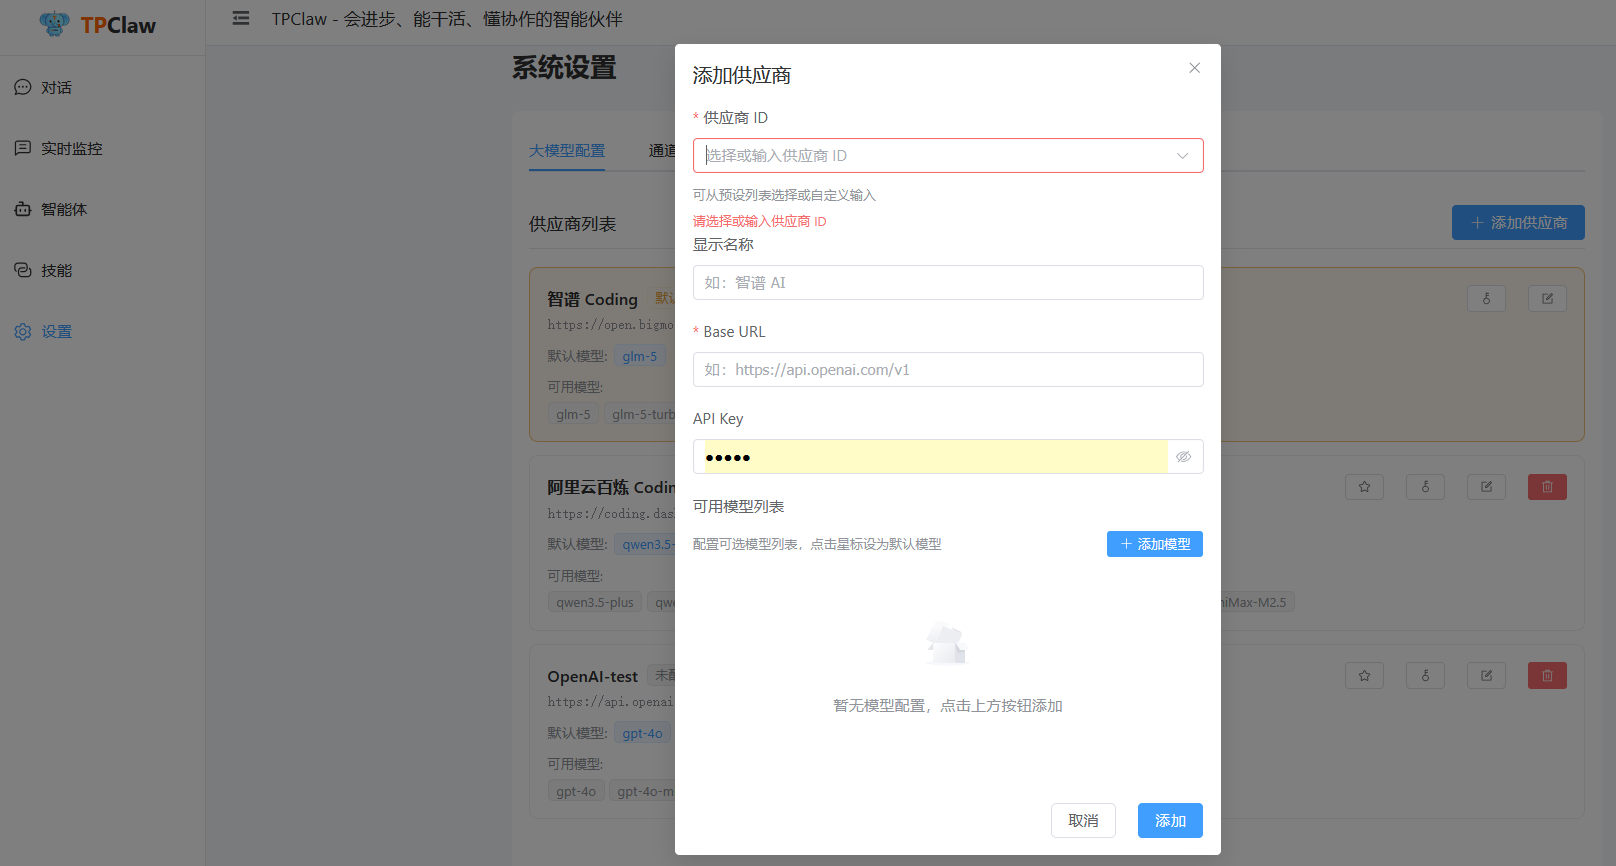Open the 智能体 agents sidebar item
Viewport: 1616px width, 866px height.
click(x=103, y=209)
